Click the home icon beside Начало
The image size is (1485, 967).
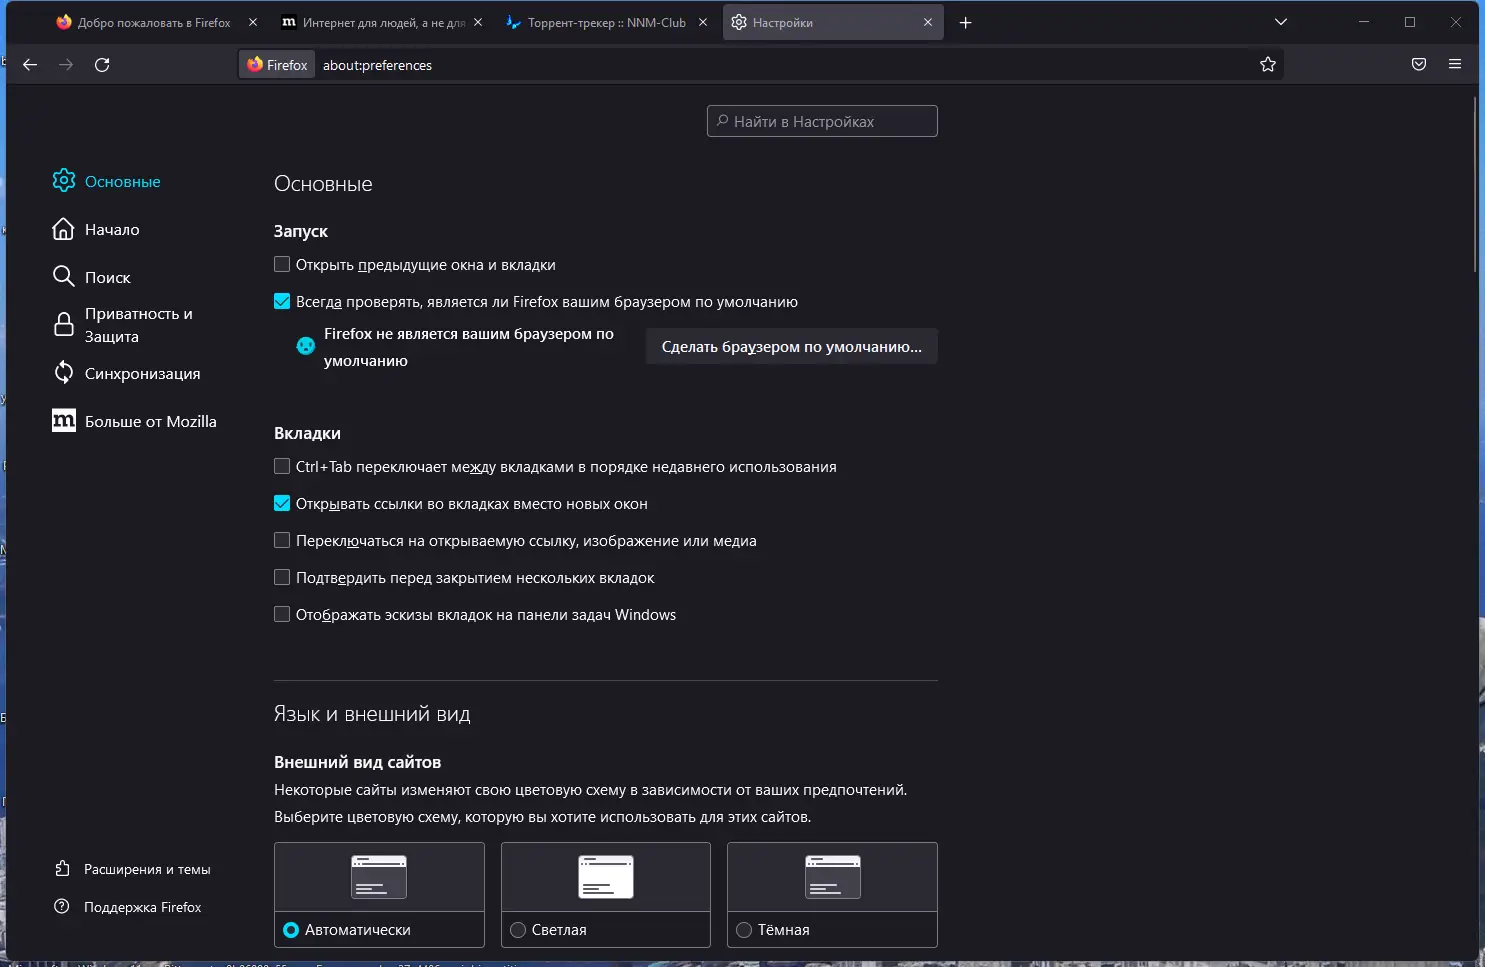[x=64, y=229]
